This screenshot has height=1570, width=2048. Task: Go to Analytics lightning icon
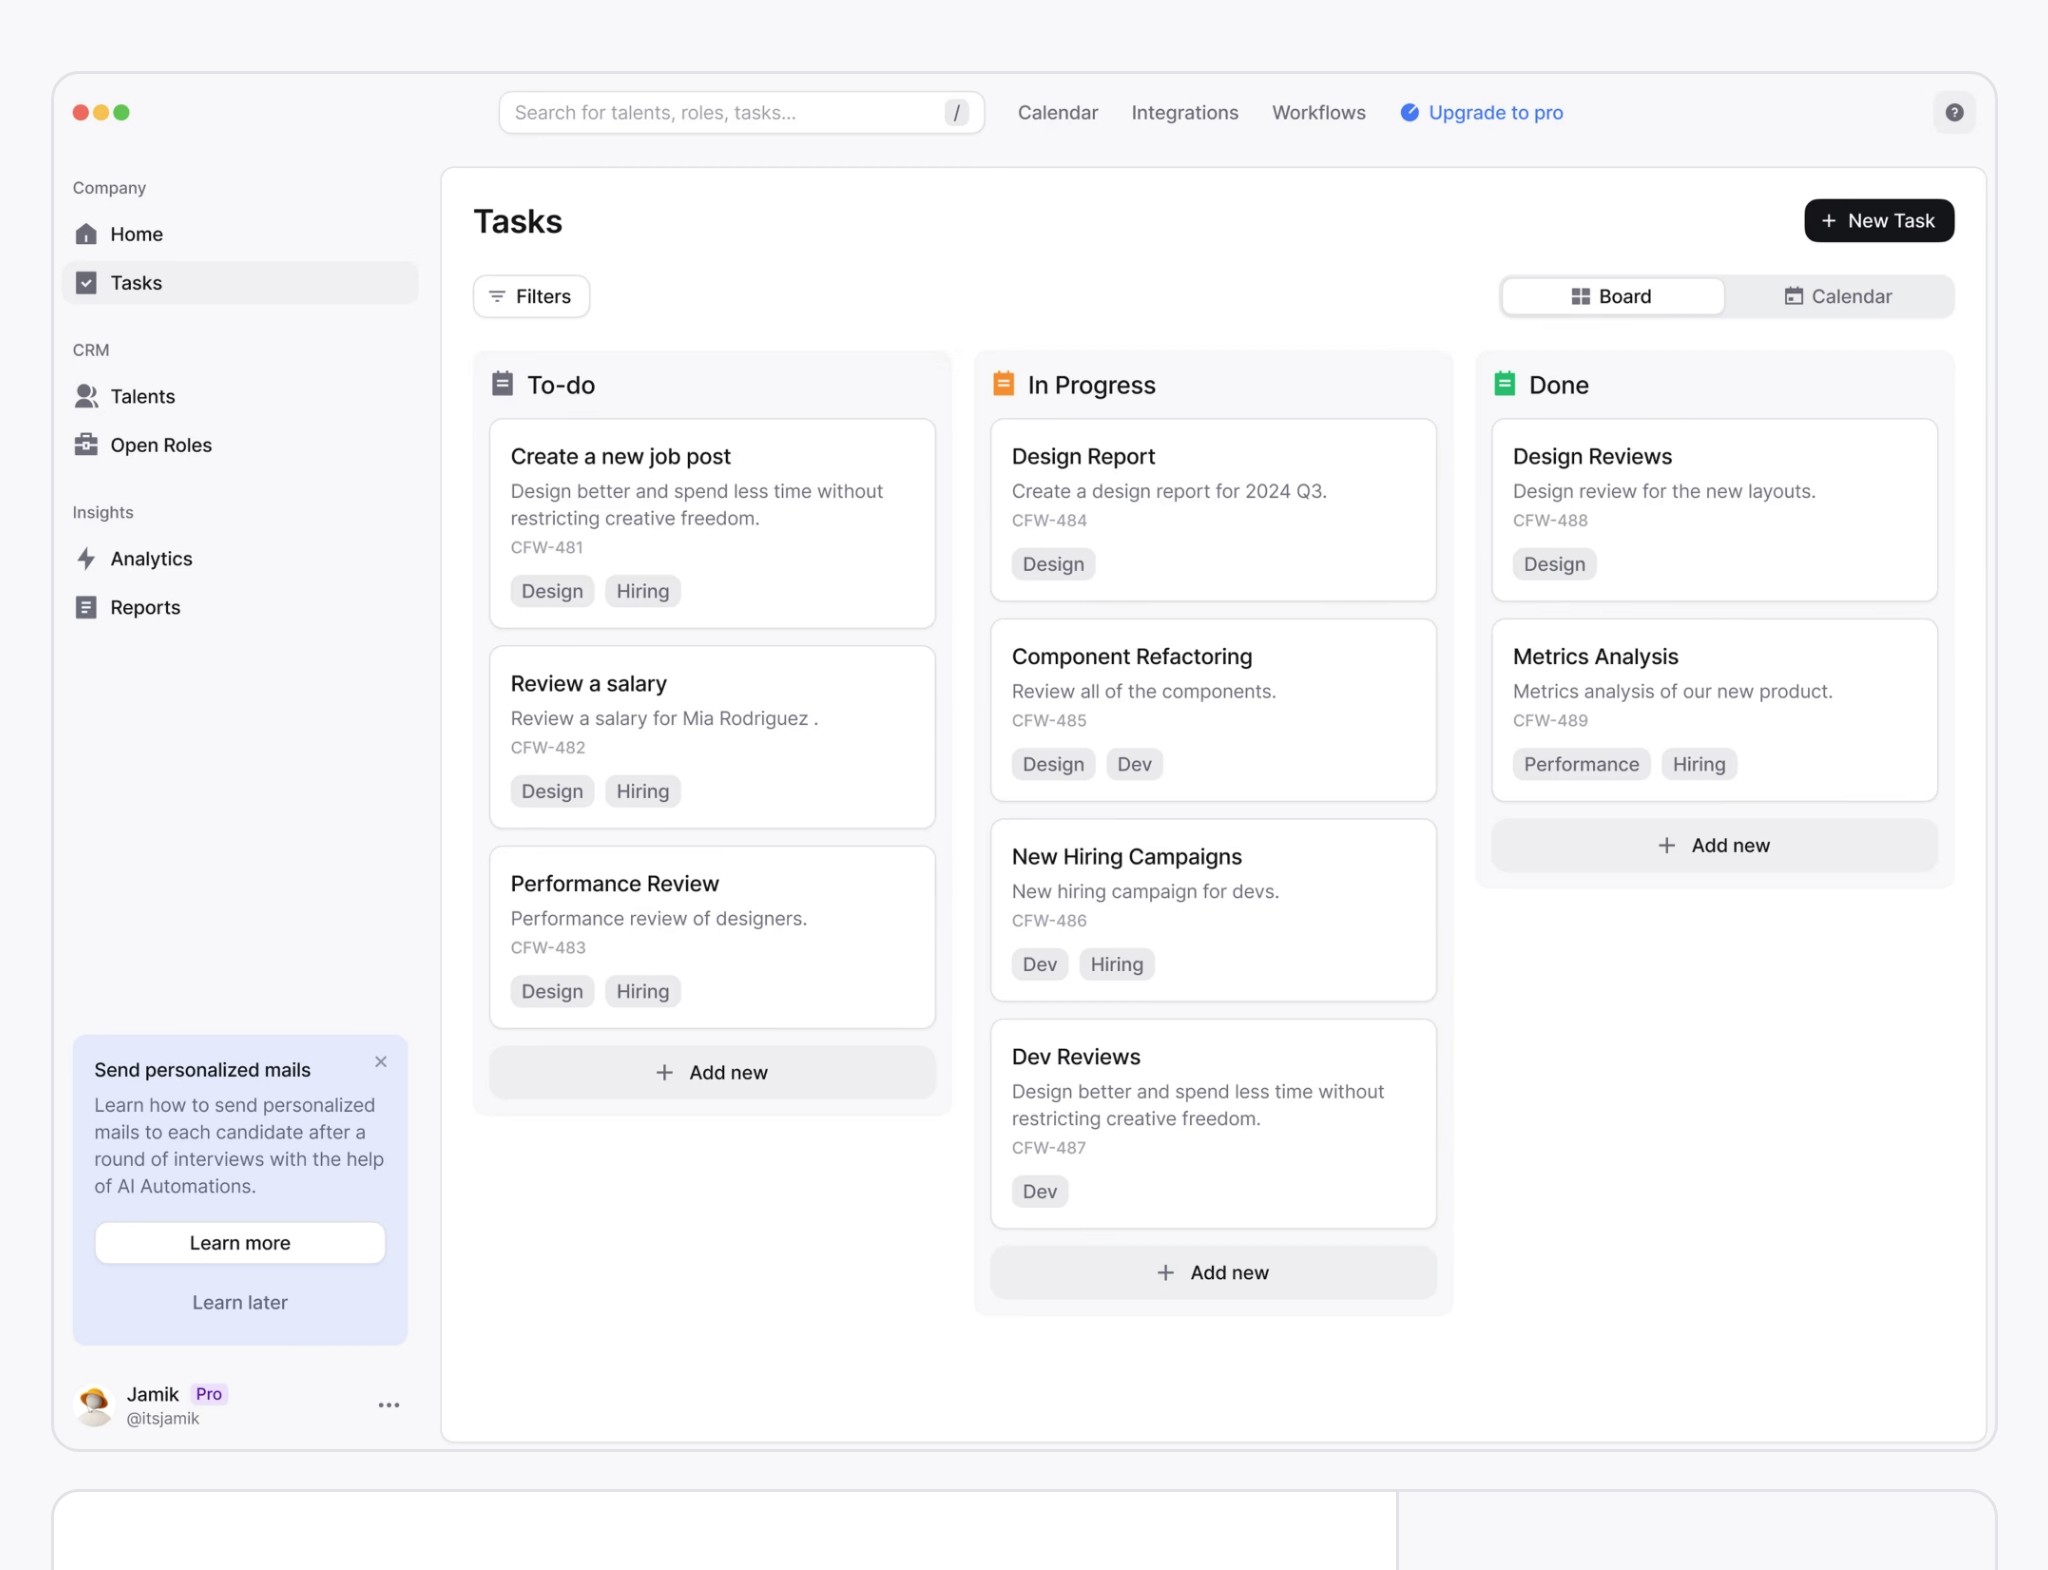[x=86, y=559]
